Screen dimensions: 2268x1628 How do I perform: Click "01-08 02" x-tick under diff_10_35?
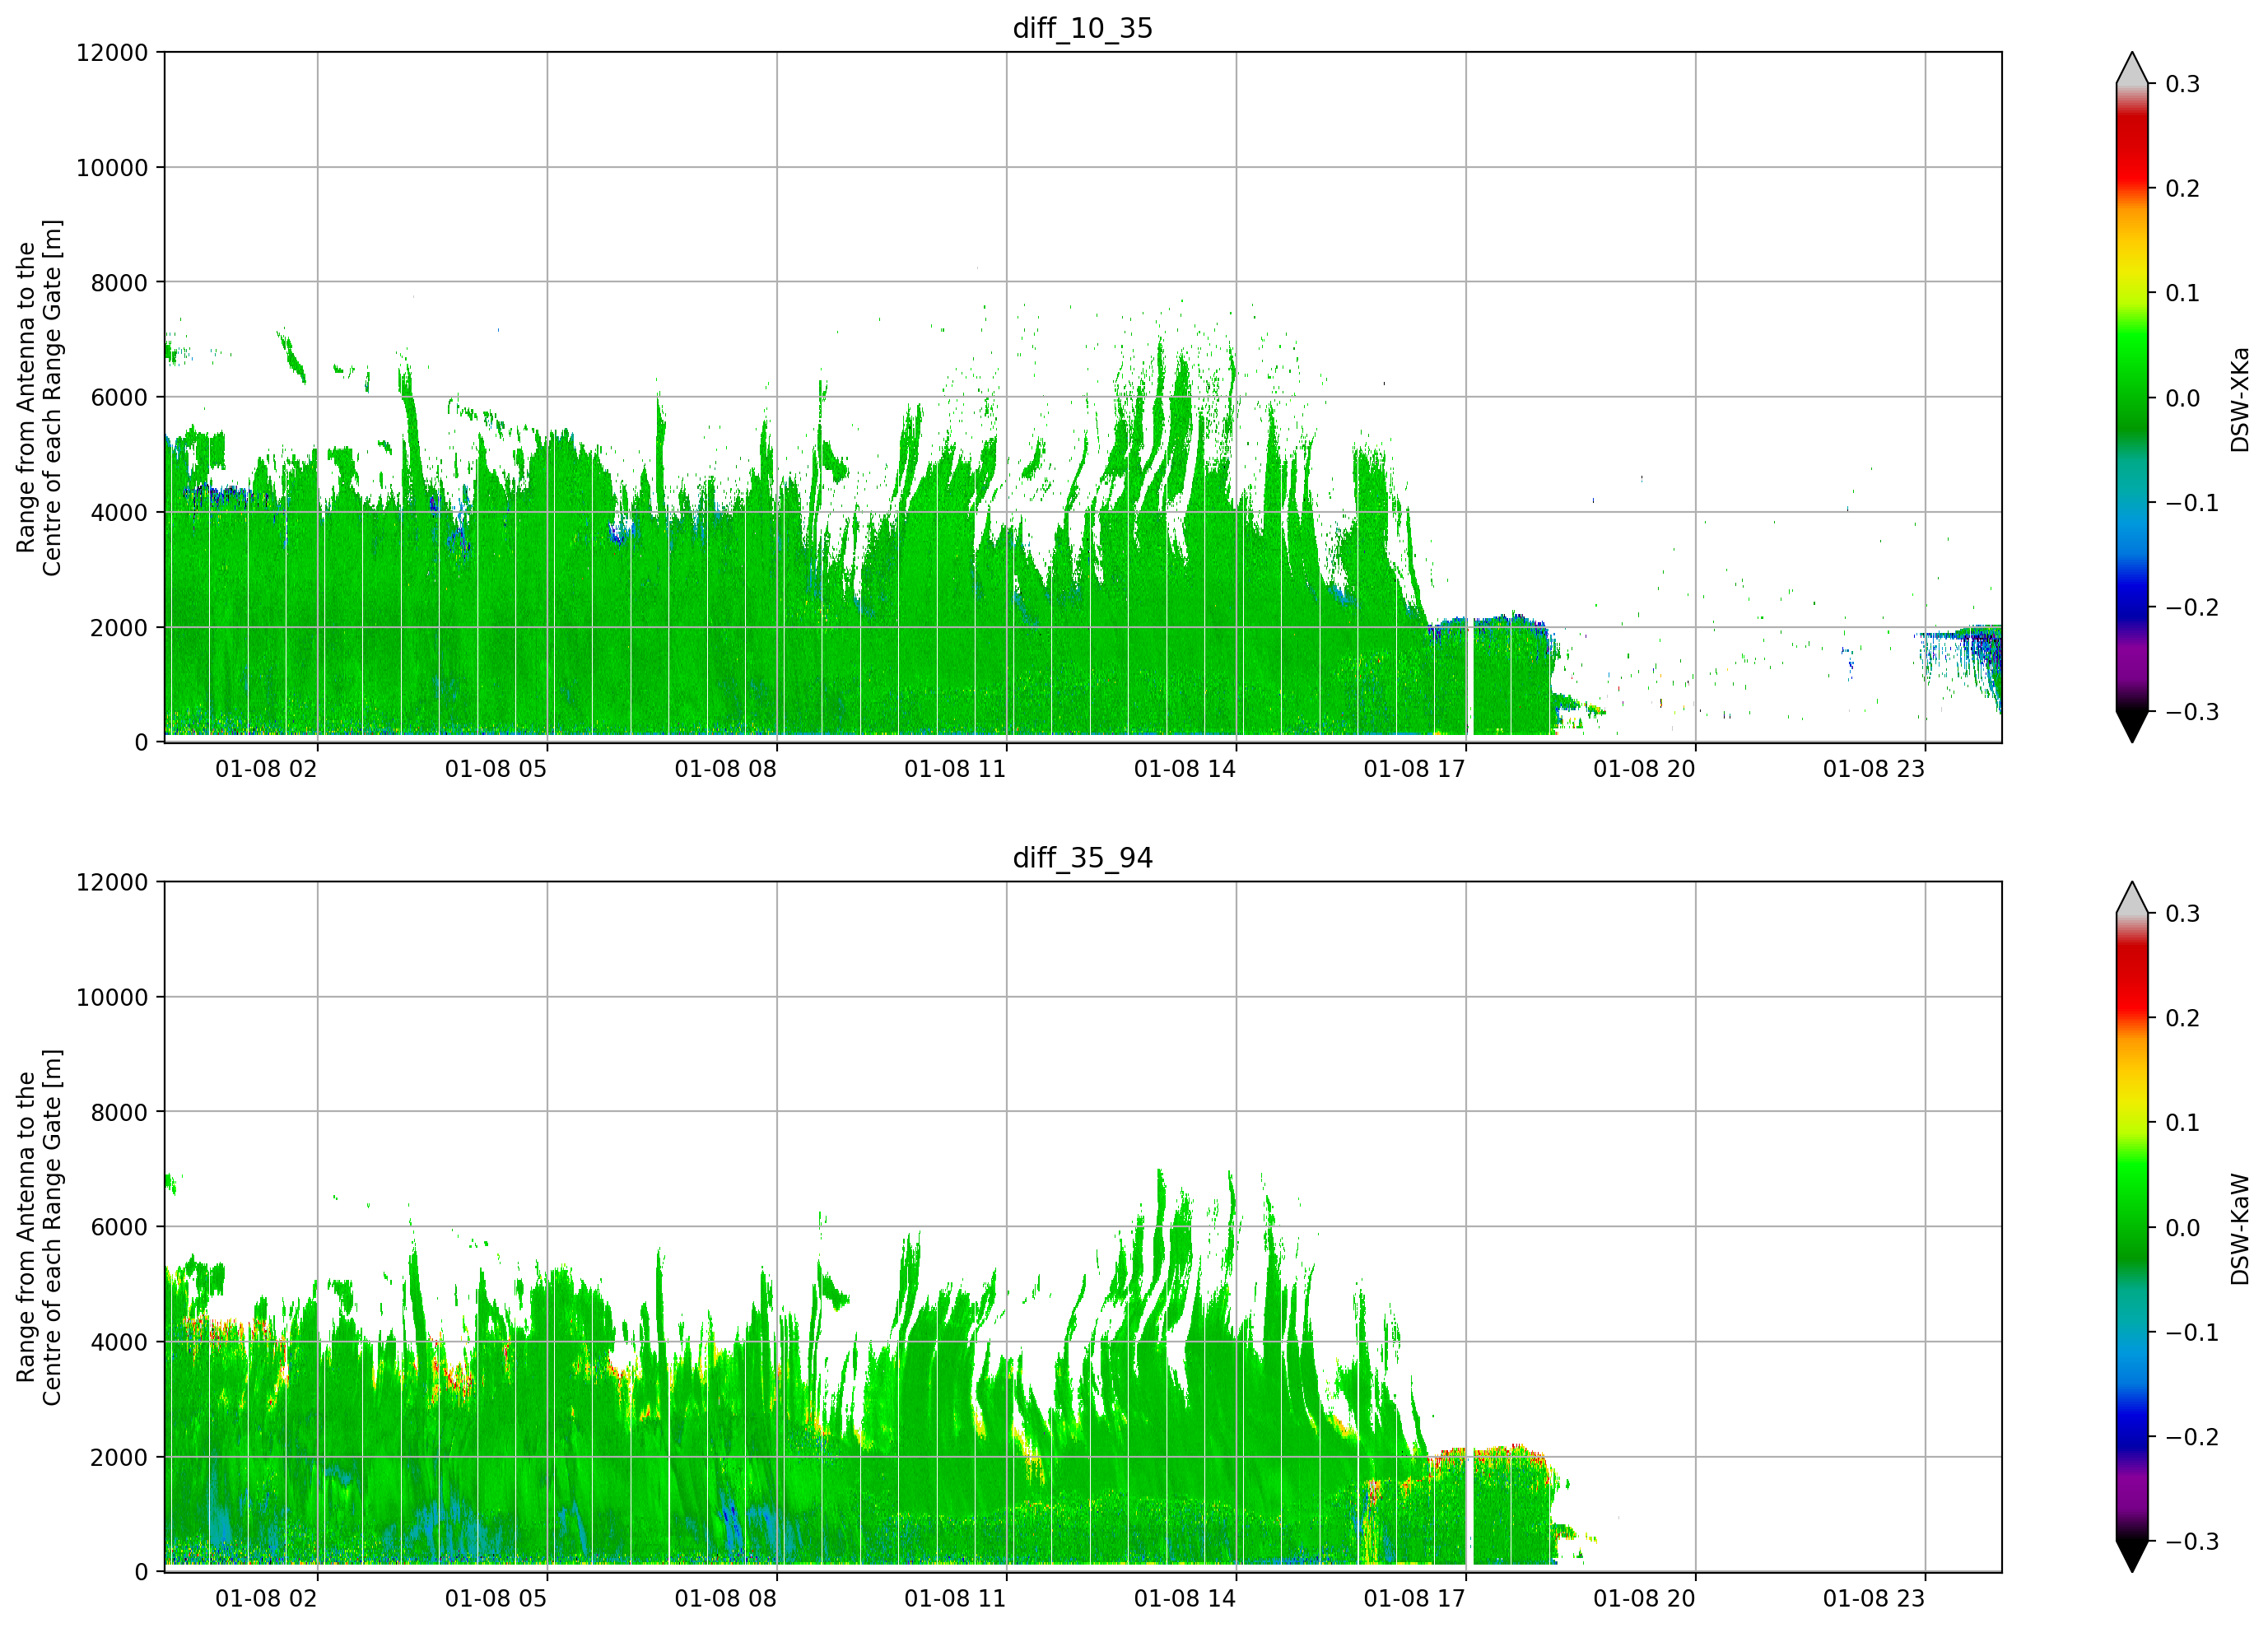(x=266, y=769)
